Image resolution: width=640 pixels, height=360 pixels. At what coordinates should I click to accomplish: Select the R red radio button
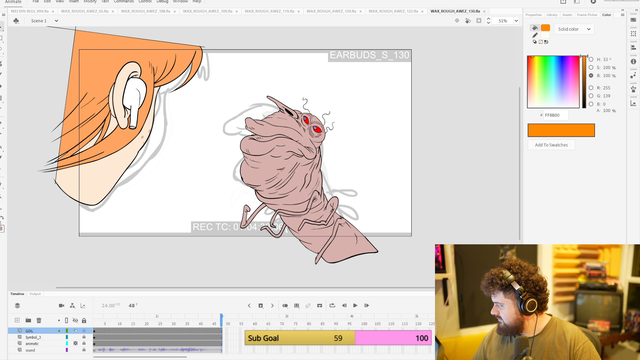(x=591, y=88)
